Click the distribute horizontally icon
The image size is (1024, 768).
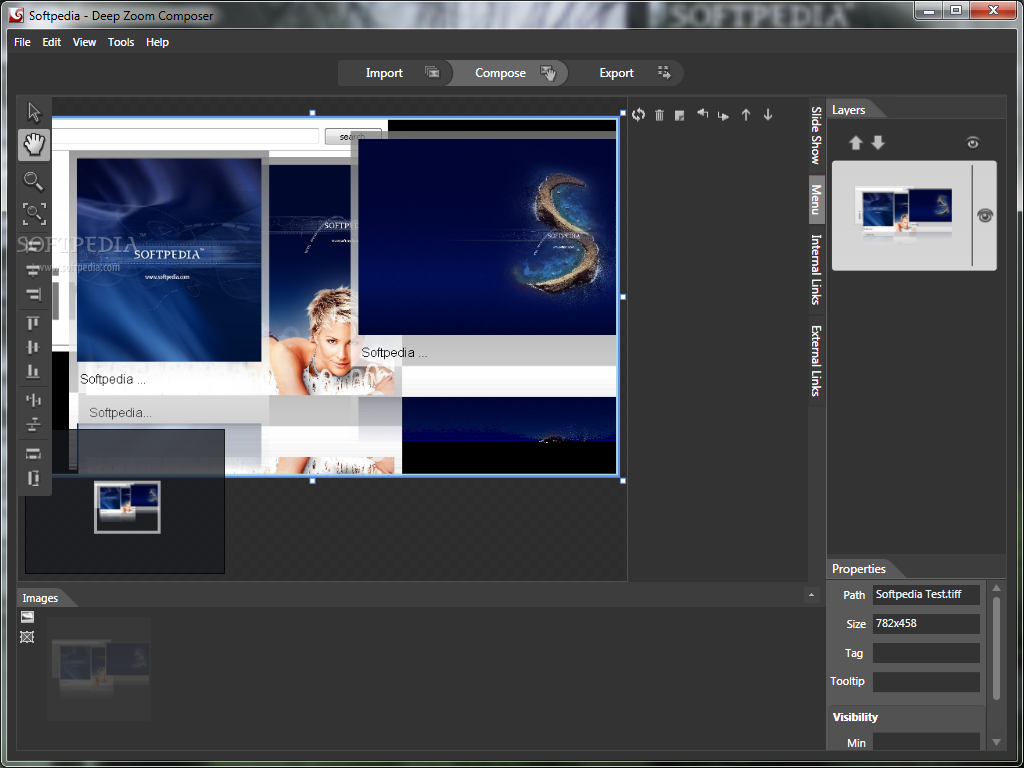tap(33, 400)
